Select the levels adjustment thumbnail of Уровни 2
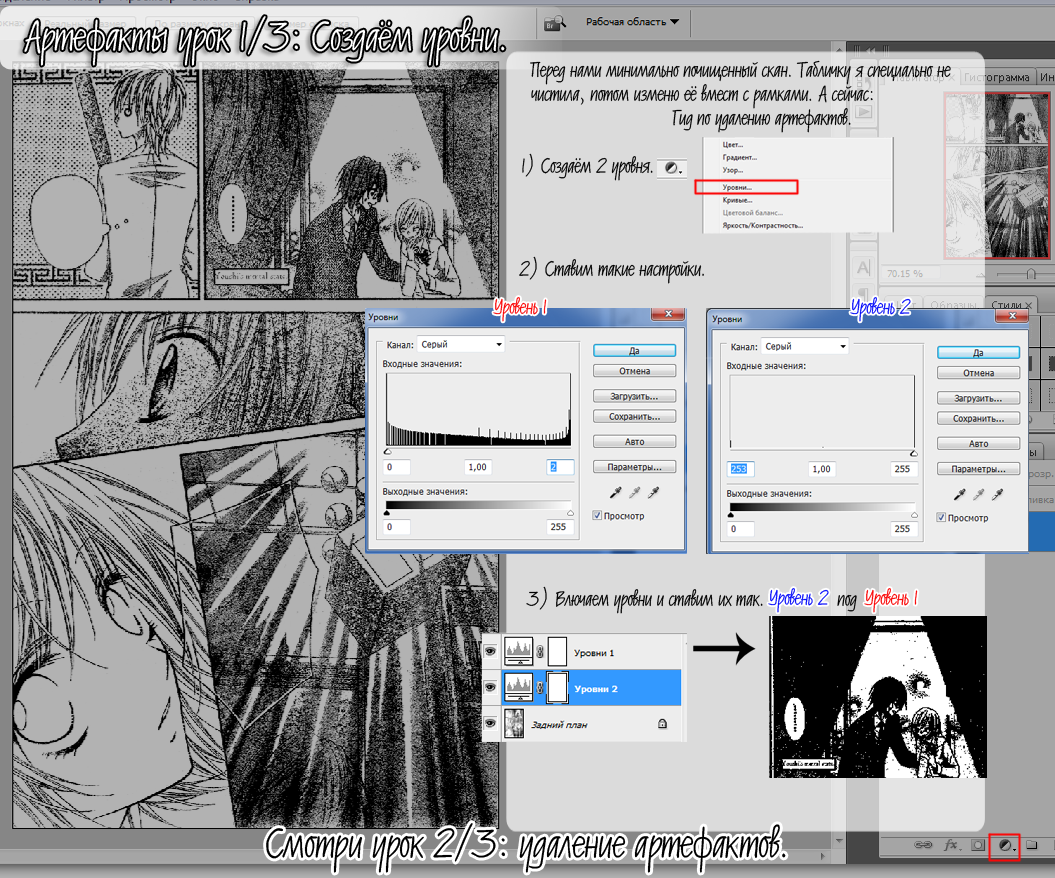Image resolution: width=1055 pixels, height=878 pixels. [x=518, y=688]
